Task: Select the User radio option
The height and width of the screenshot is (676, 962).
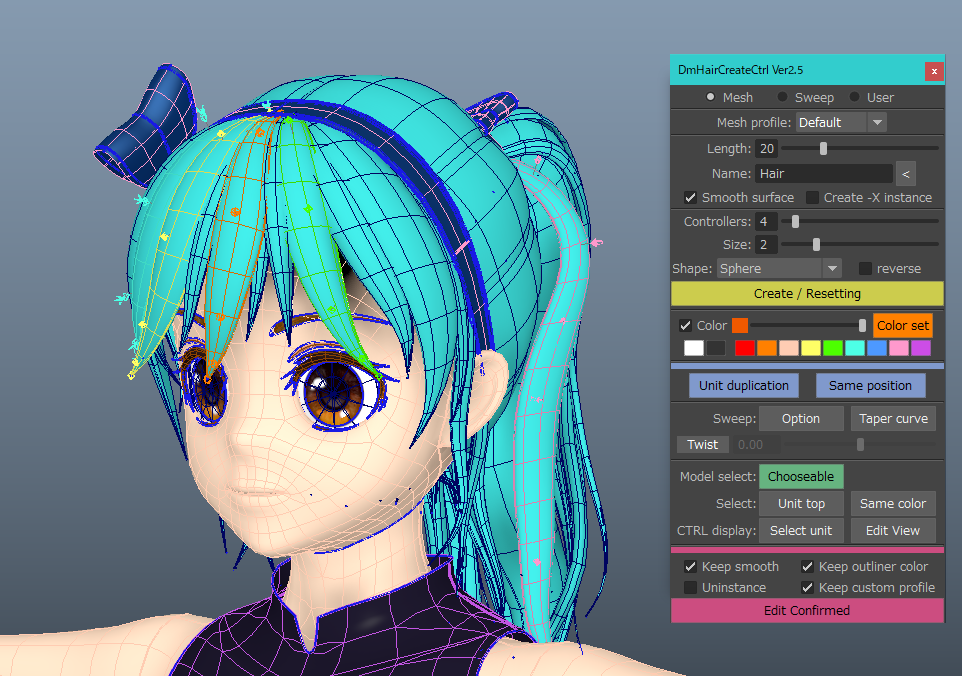Action: coord(854,97)
